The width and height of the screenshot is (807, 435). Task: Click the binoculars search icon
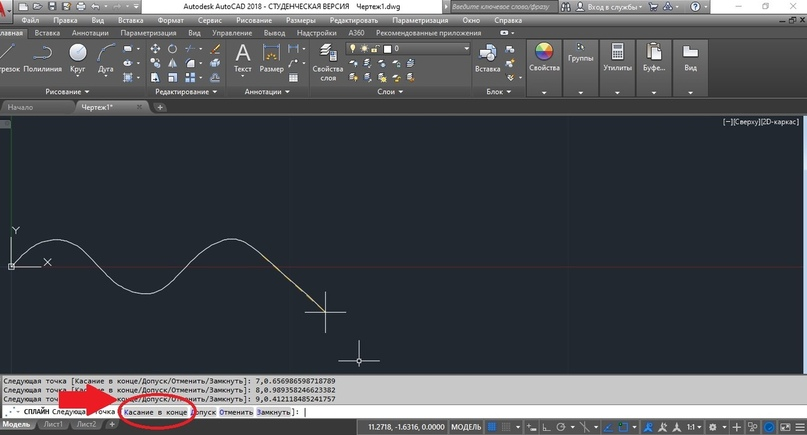[x=566, y=7]
